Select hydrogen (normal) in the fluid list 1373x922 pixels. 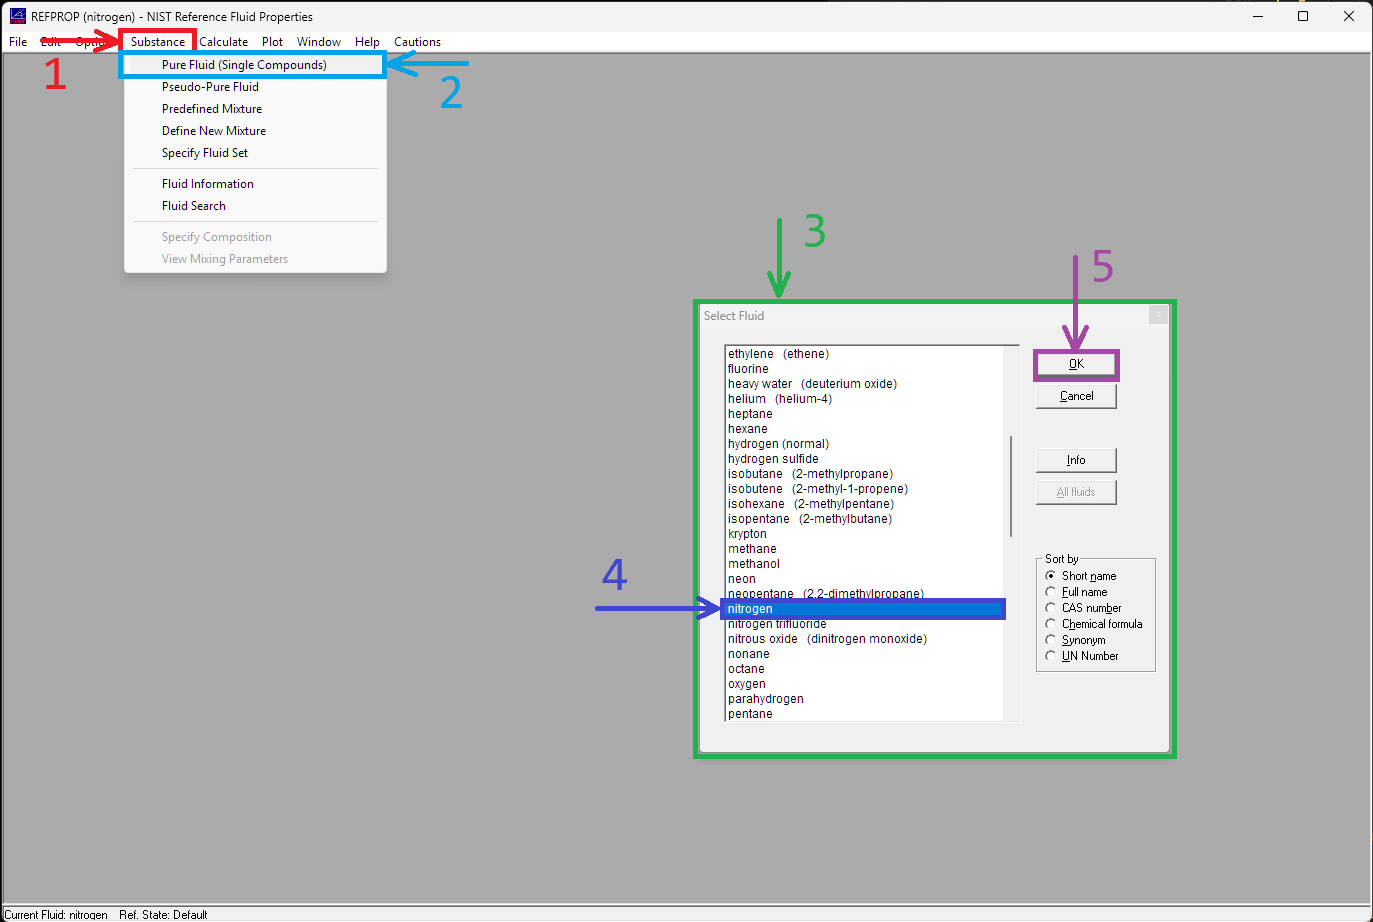[864, 444]
